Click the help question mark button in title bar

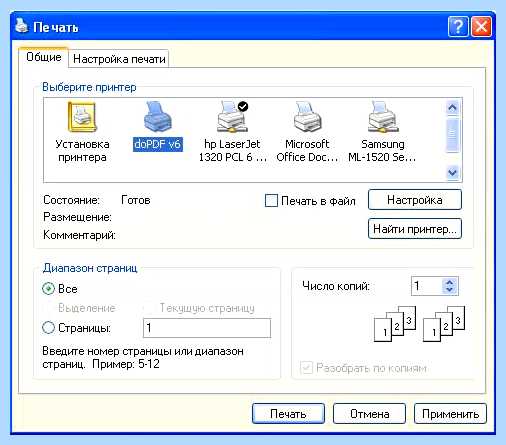click(458, 27)
